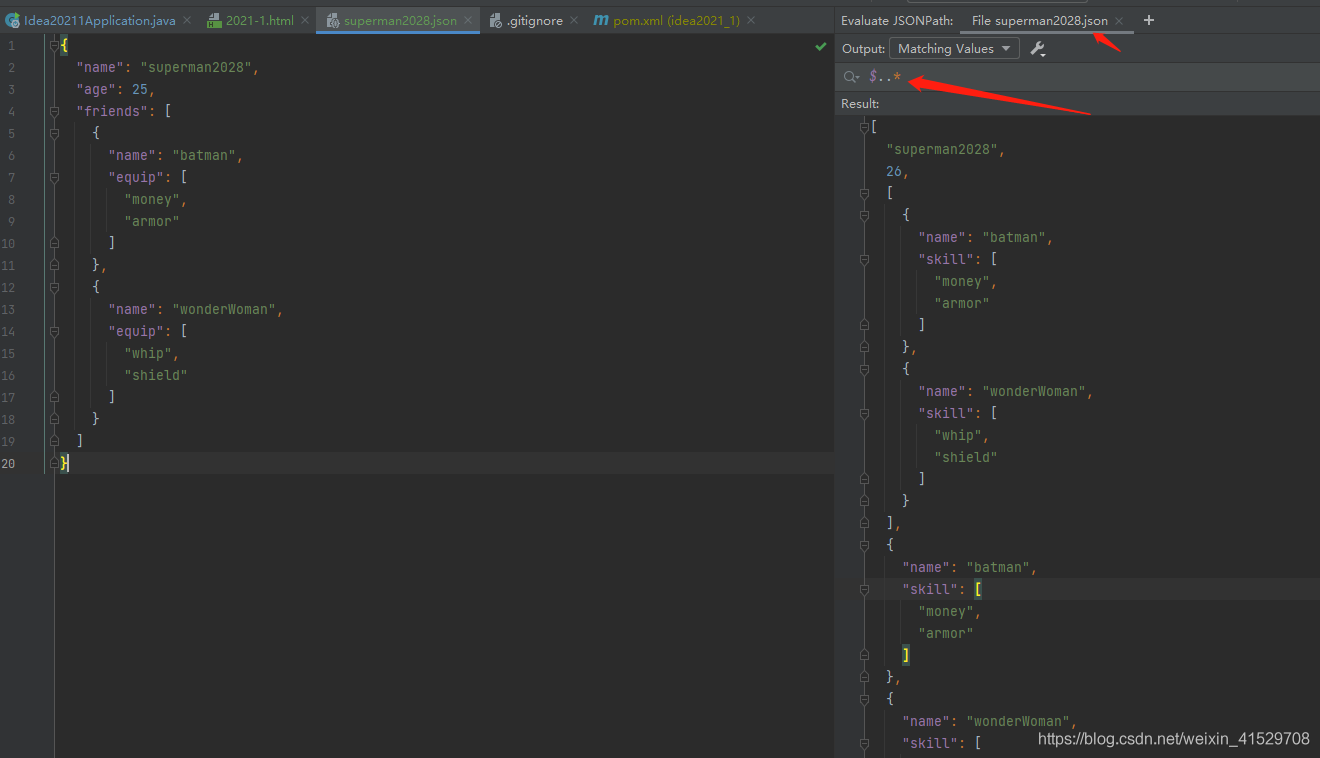1320x758 pixels.
Task: Click the Maven icon on pom.xml tab
Action: click(x=600, y=20)
